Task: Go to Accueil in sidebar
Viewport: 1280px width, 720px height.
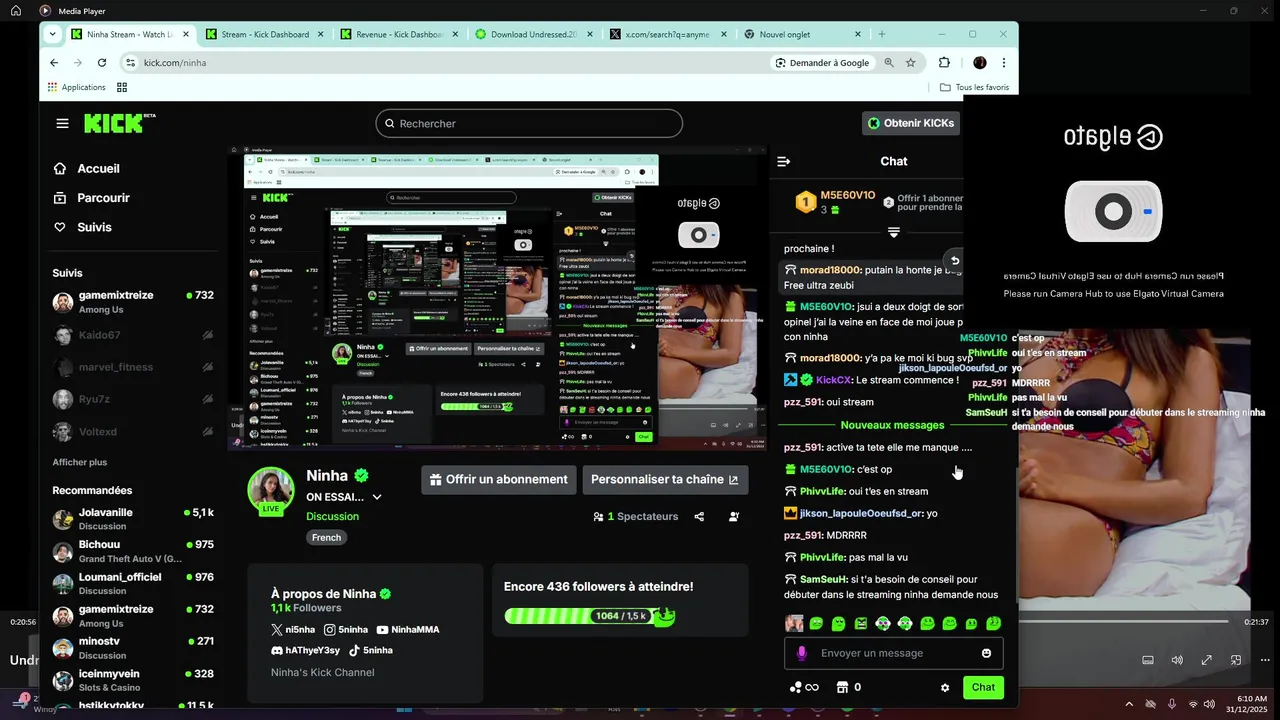Action: (86, 168)
